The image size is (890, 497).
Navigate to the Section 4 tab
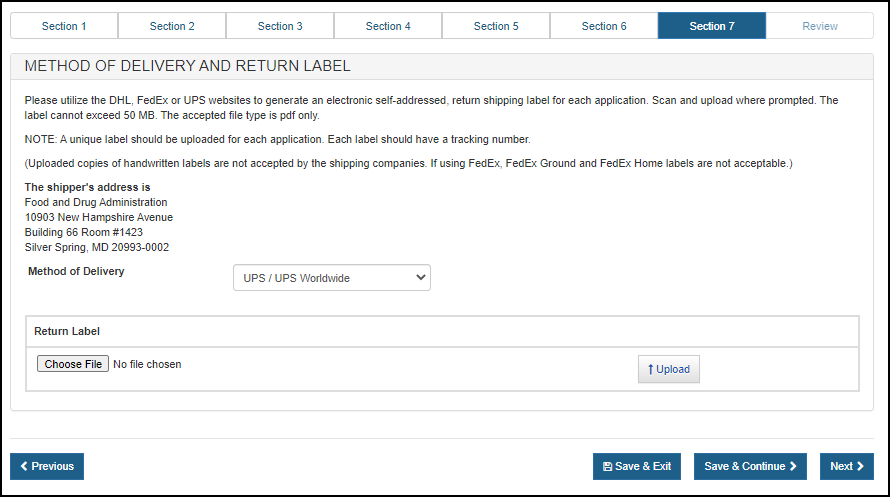pyautogui.click(x=388, y=26)
